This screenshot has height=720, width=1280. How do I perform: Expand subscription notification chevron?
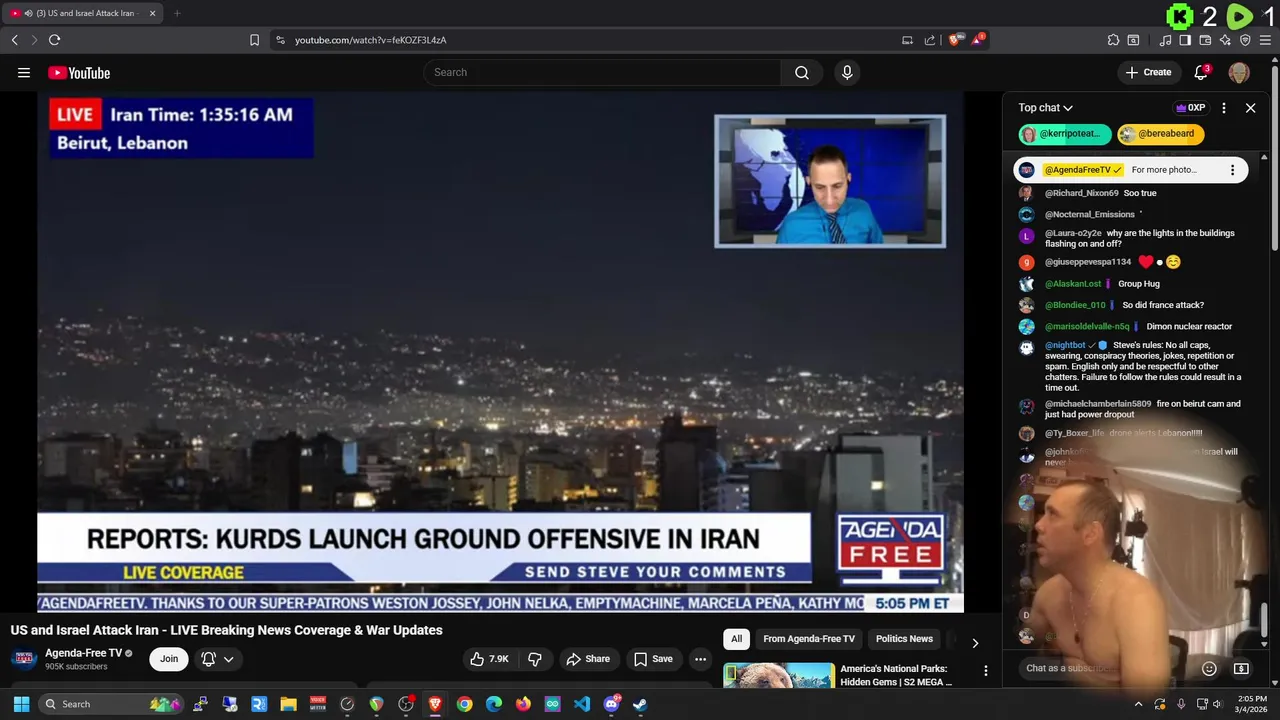tap(229, 659)
